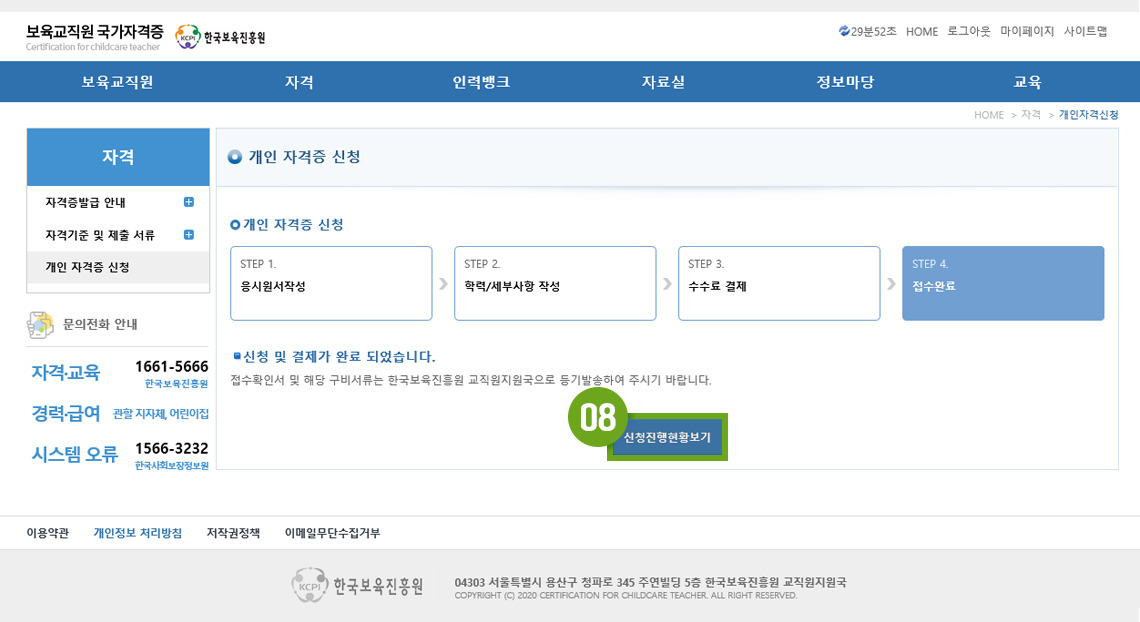Viewport: 1140px width, 622px height.
Task: Click the 보육교직원 국가자격증 site title logo
Action: pos(95,37)
